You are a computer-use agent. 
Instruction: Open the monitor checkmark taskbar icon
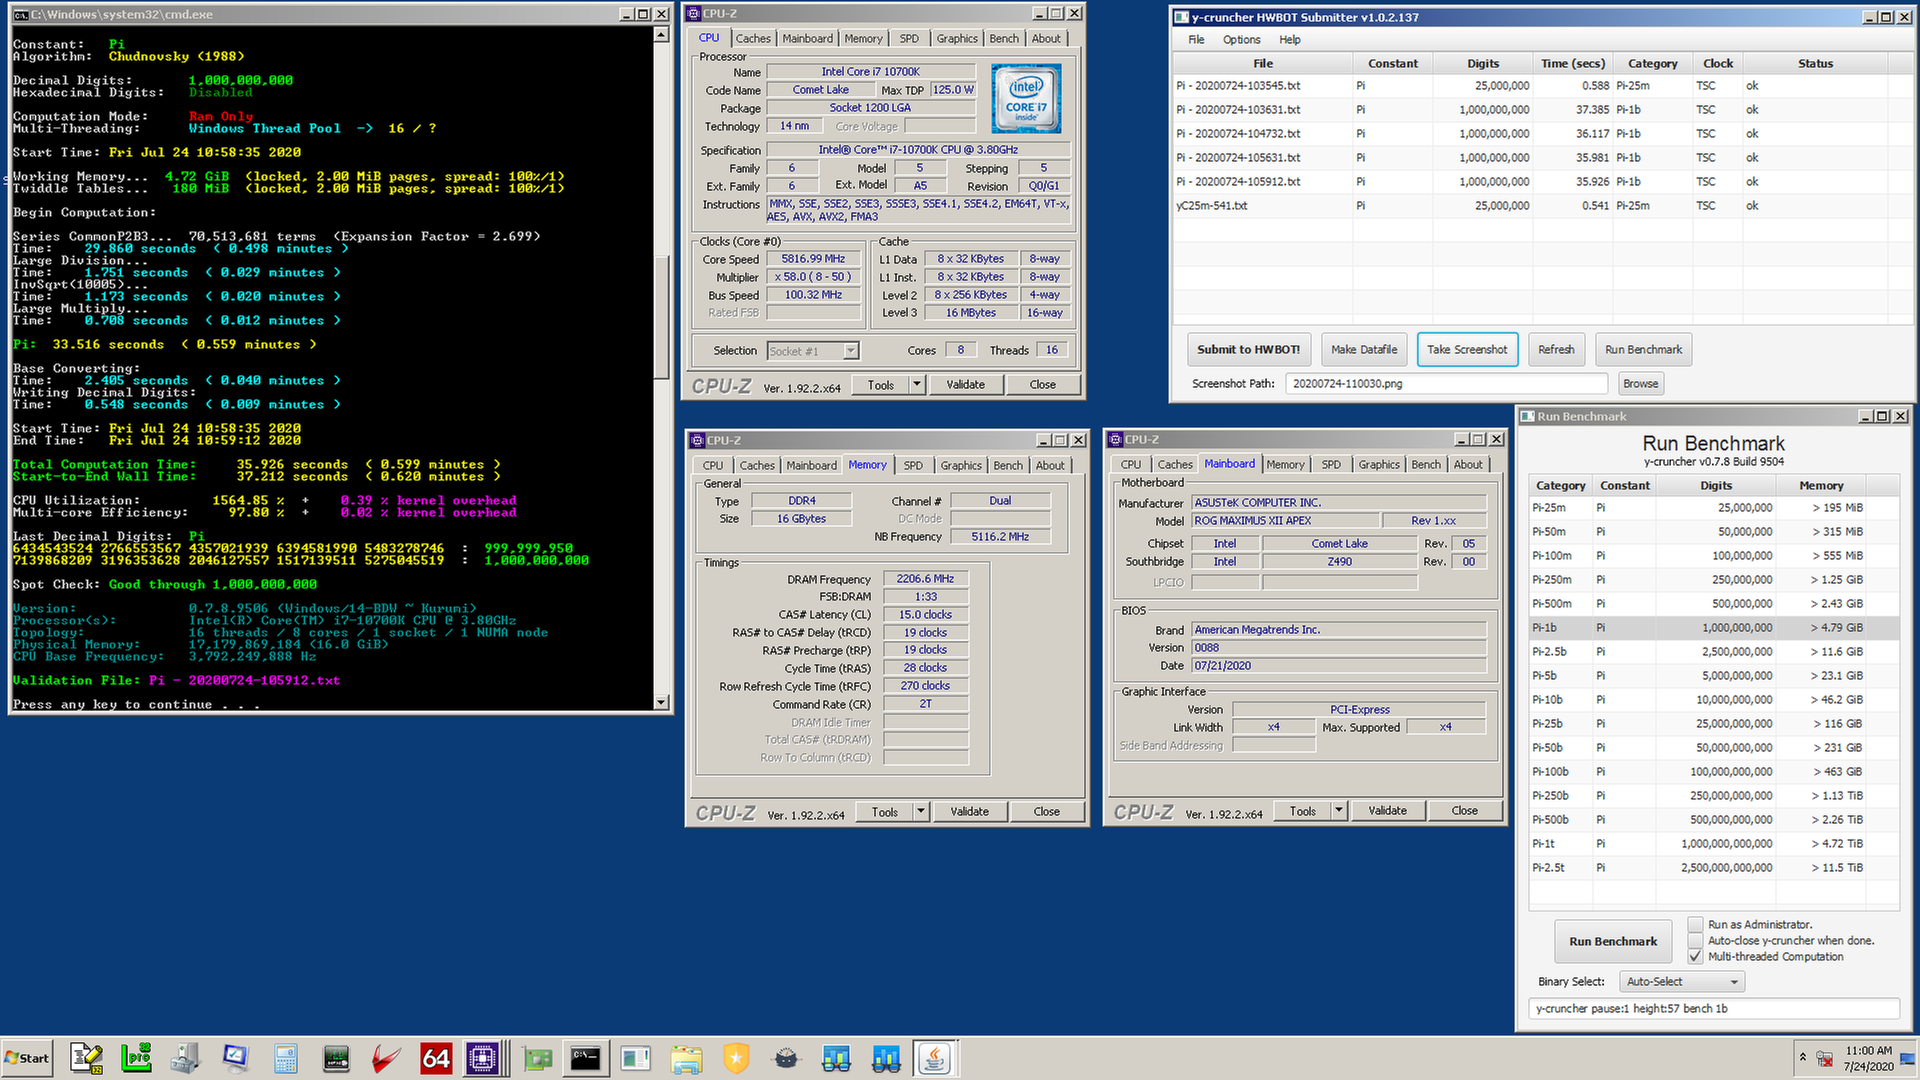point(236,1058)
